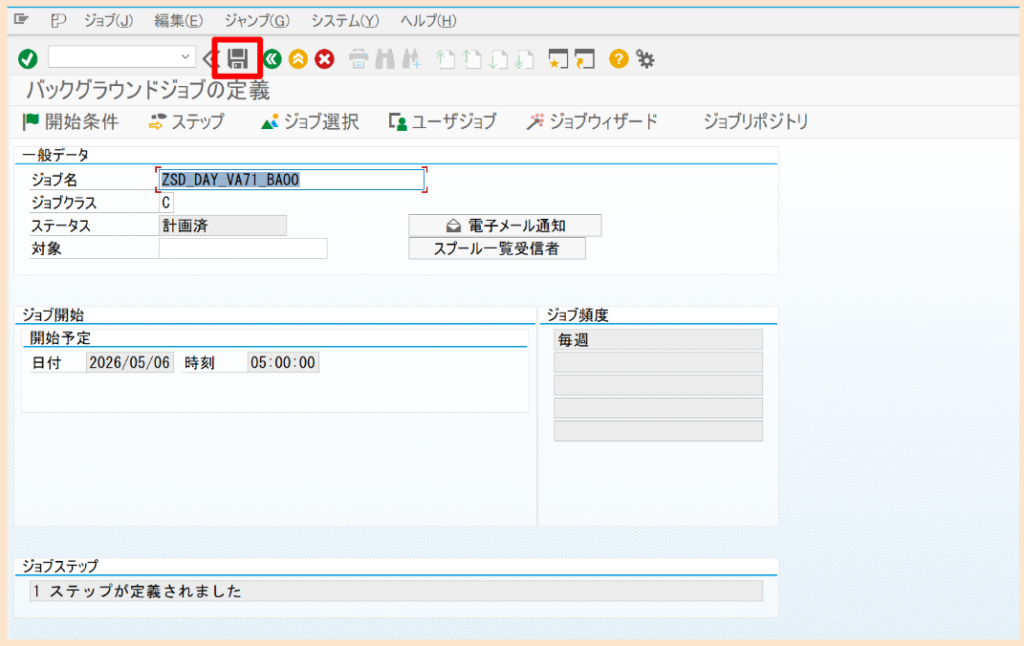
Task: Click the ジョブクラス field containing C
Action: (x=166, y=202)
